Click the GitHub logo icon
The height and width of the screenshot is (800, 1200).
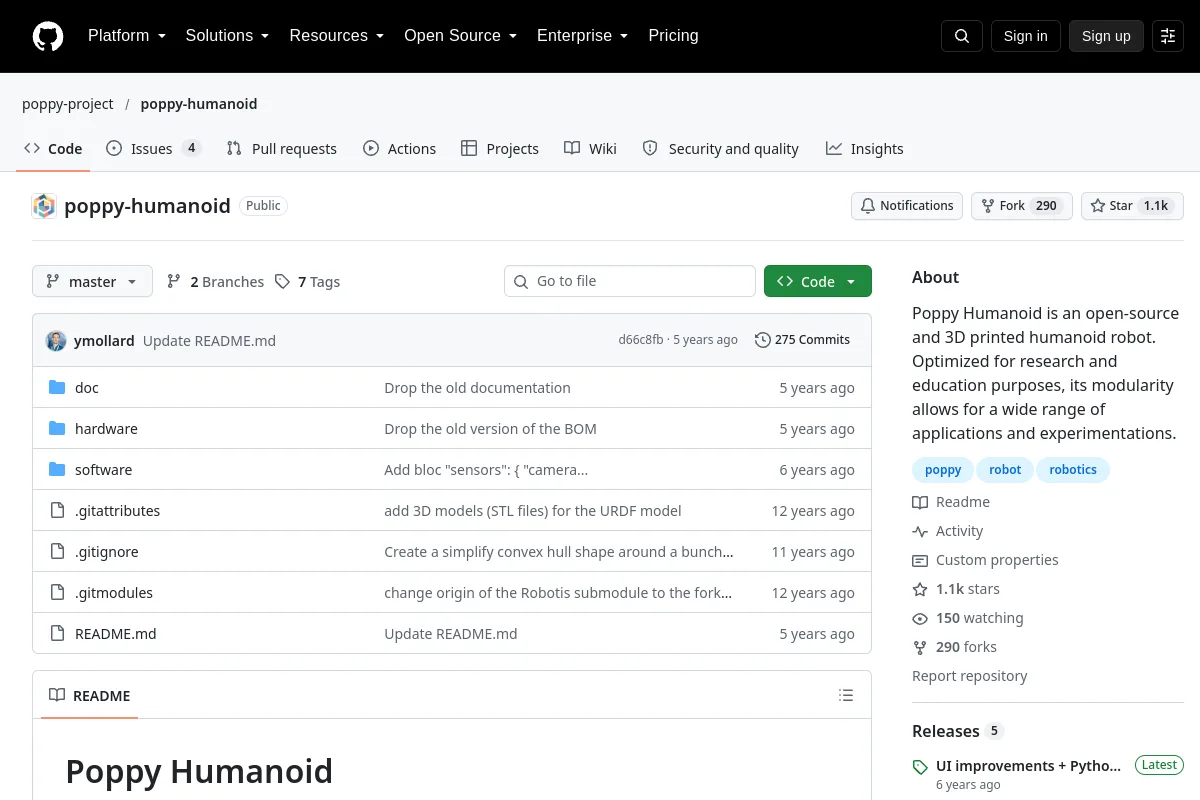pyautogui.click(x=48, y=36)
